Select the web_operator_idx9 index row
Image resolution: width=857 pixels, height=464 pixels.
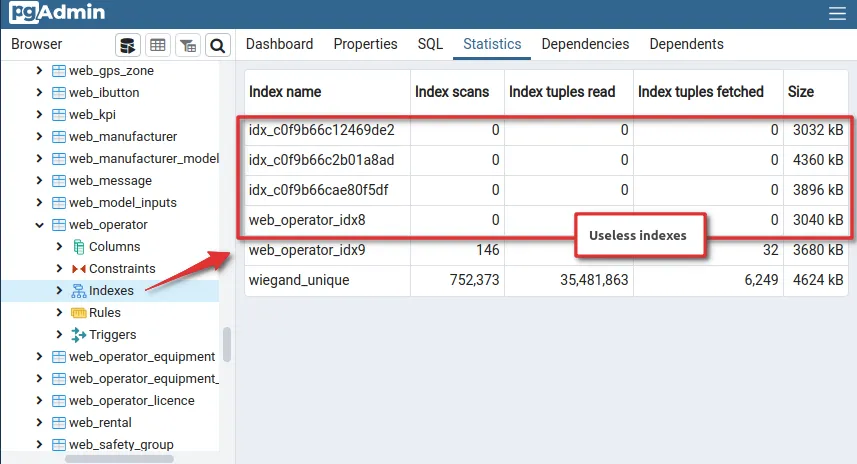point(546,250)
